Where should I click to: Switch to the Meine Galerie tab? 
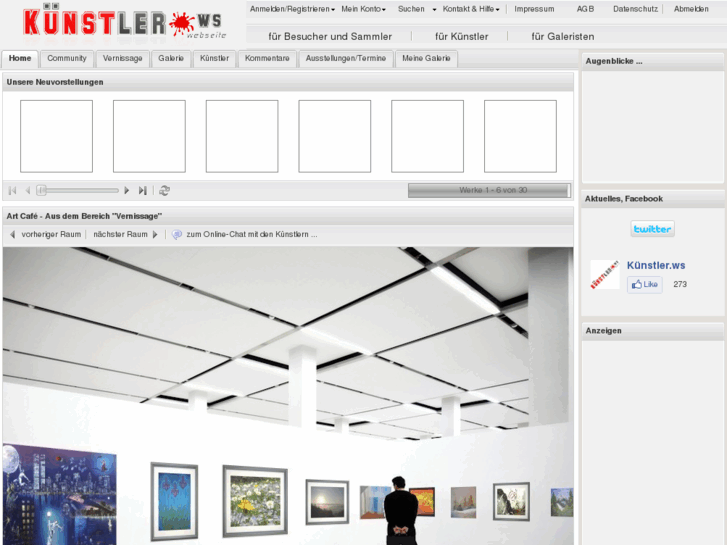coord(426,58)
